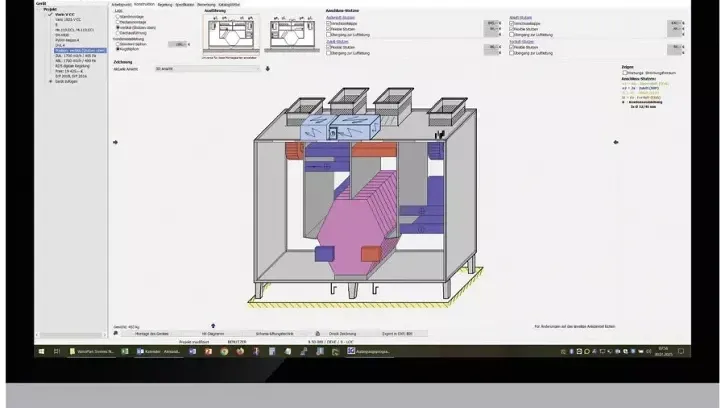Click Export in DXF/BIM button
This screenshot has height=408, width=725.
pyautogui.click(x=397, y=334)
